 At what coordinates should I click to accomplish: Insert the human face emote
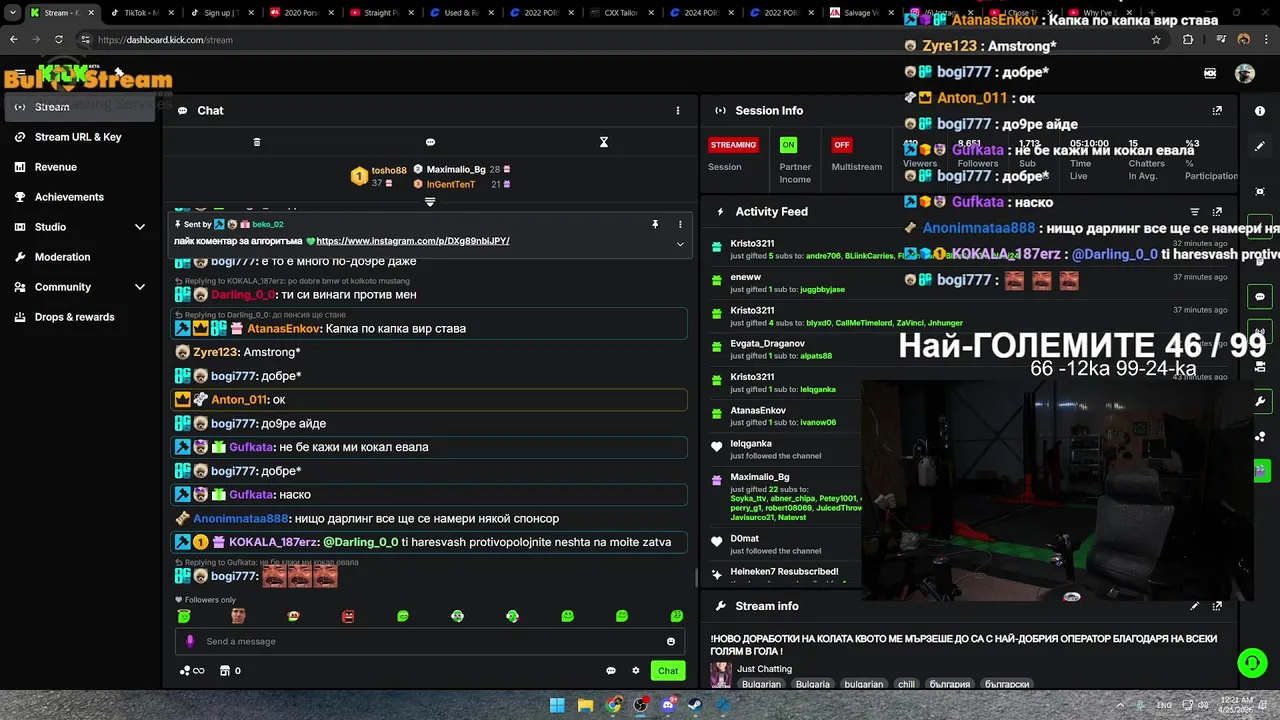point(238,616)
